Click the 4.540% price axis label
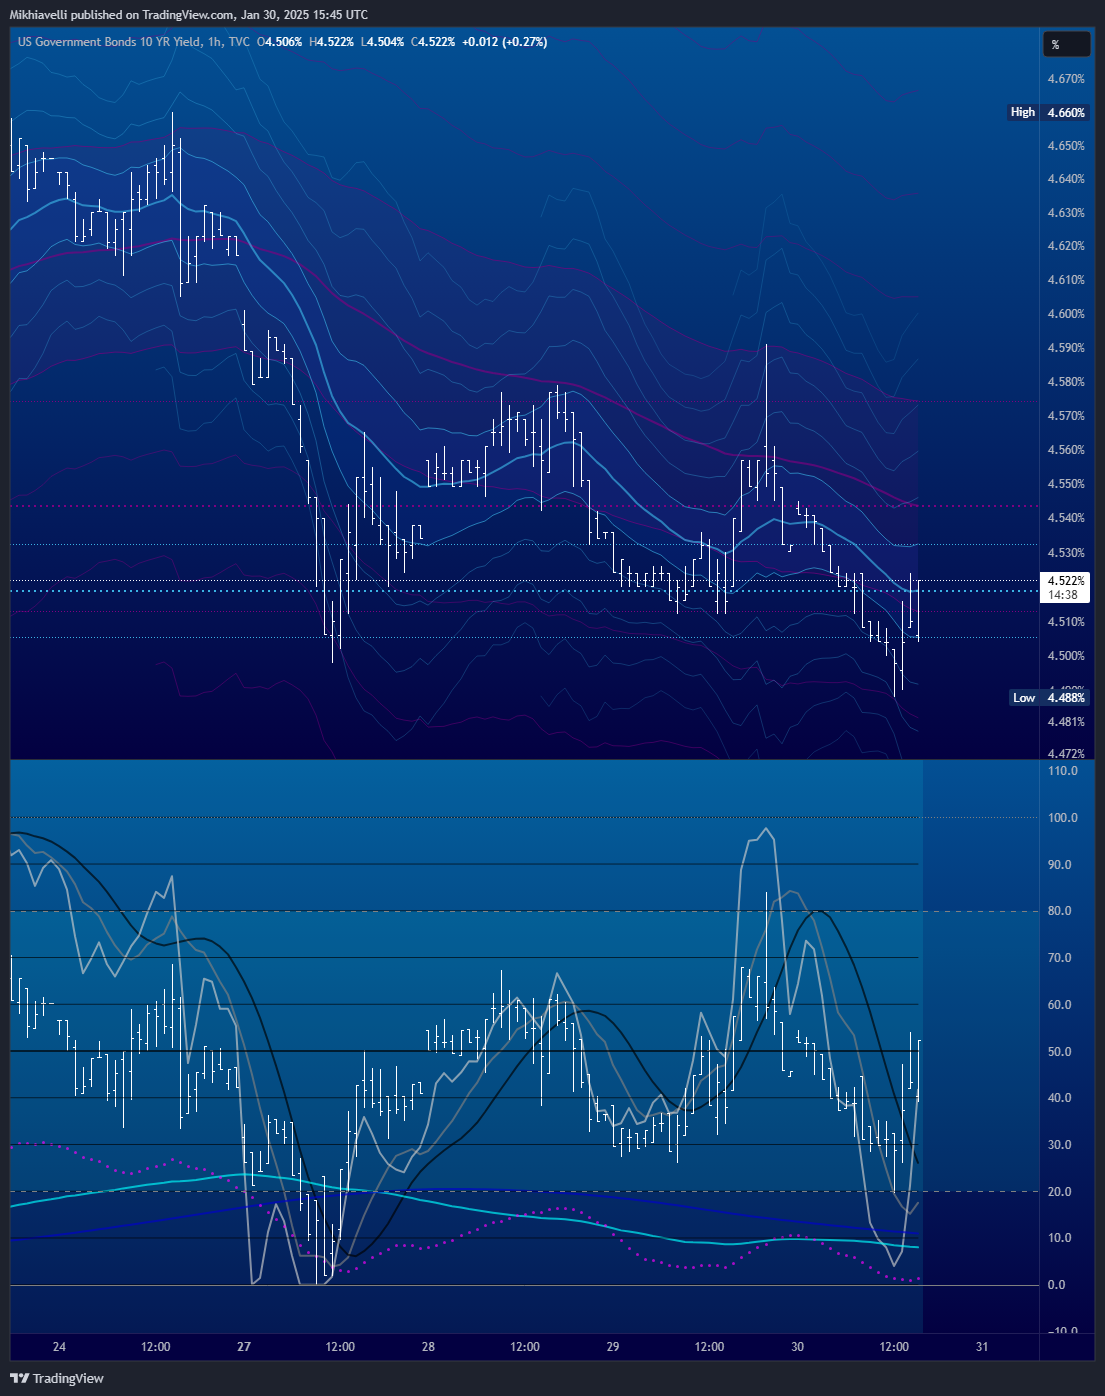Screen dimensions: 1105x1396 [1065, 518]
